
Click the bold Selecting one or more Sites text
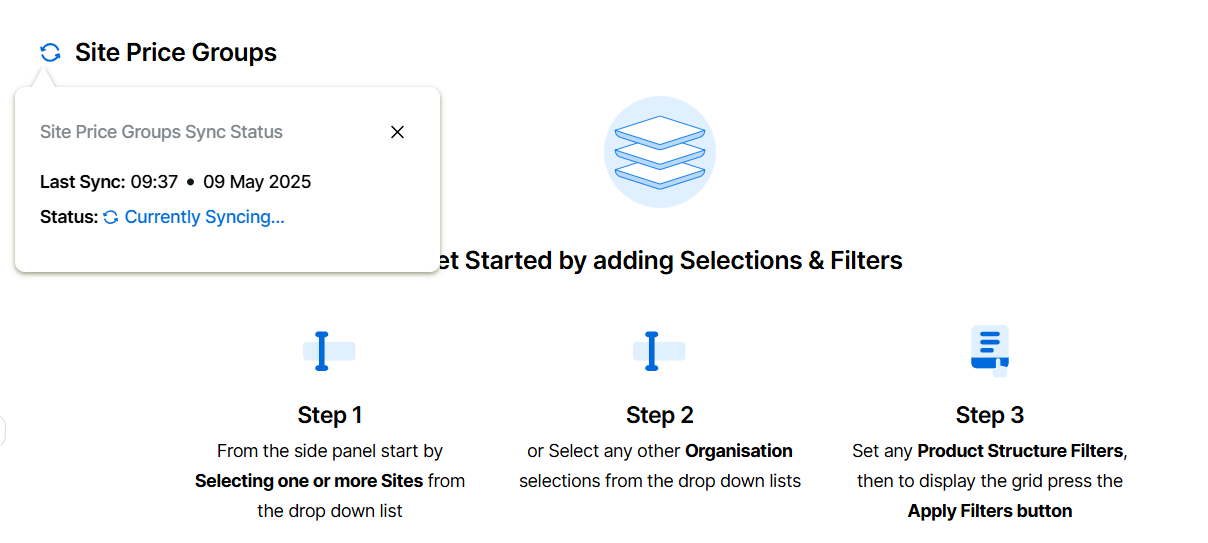(308, 481)
